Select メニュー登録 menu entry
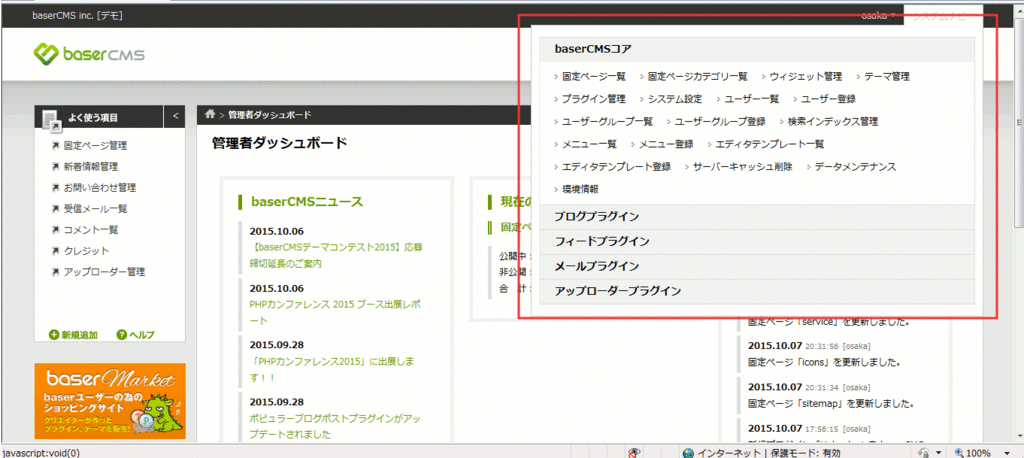This screenshot has height=458, width=1024. point(665,144)
